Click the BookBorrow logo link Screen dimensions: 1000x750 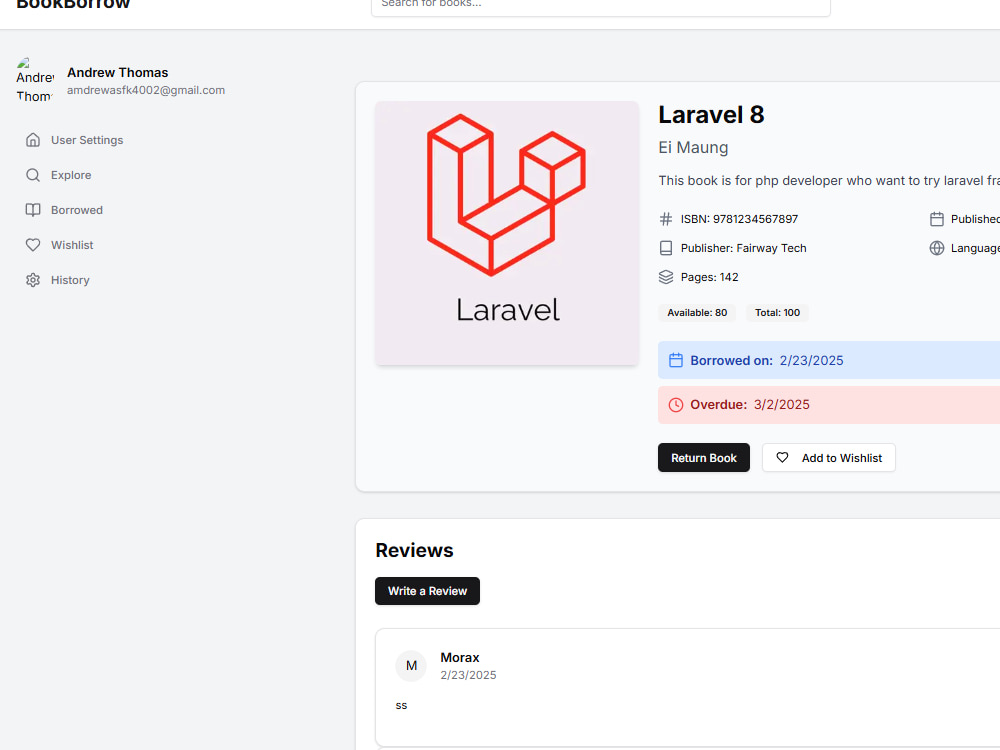click(73, 4)
